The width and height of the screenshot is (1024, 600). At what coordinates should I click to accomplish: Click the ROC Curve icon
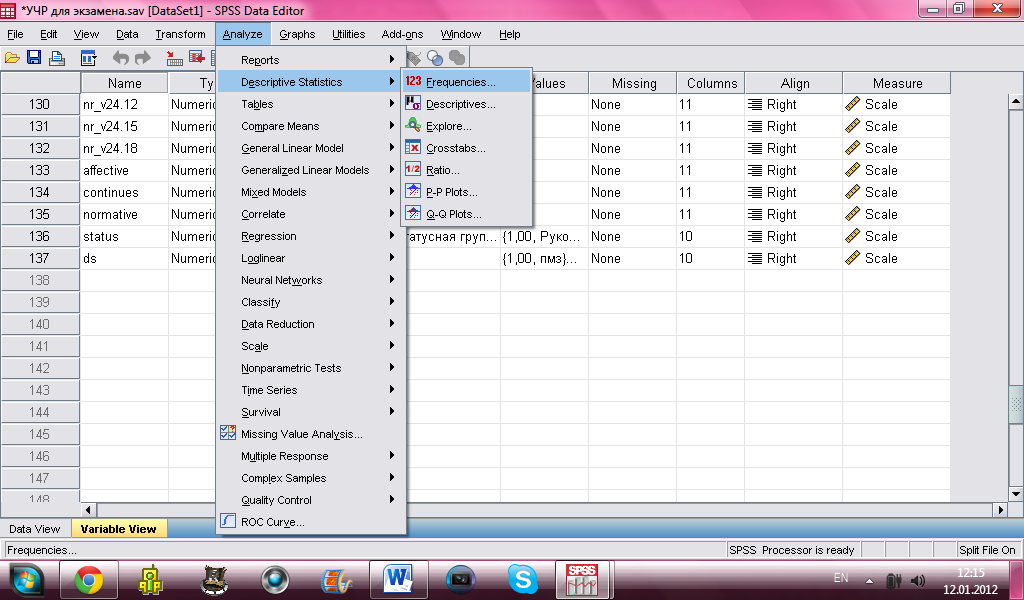point(228,521)
